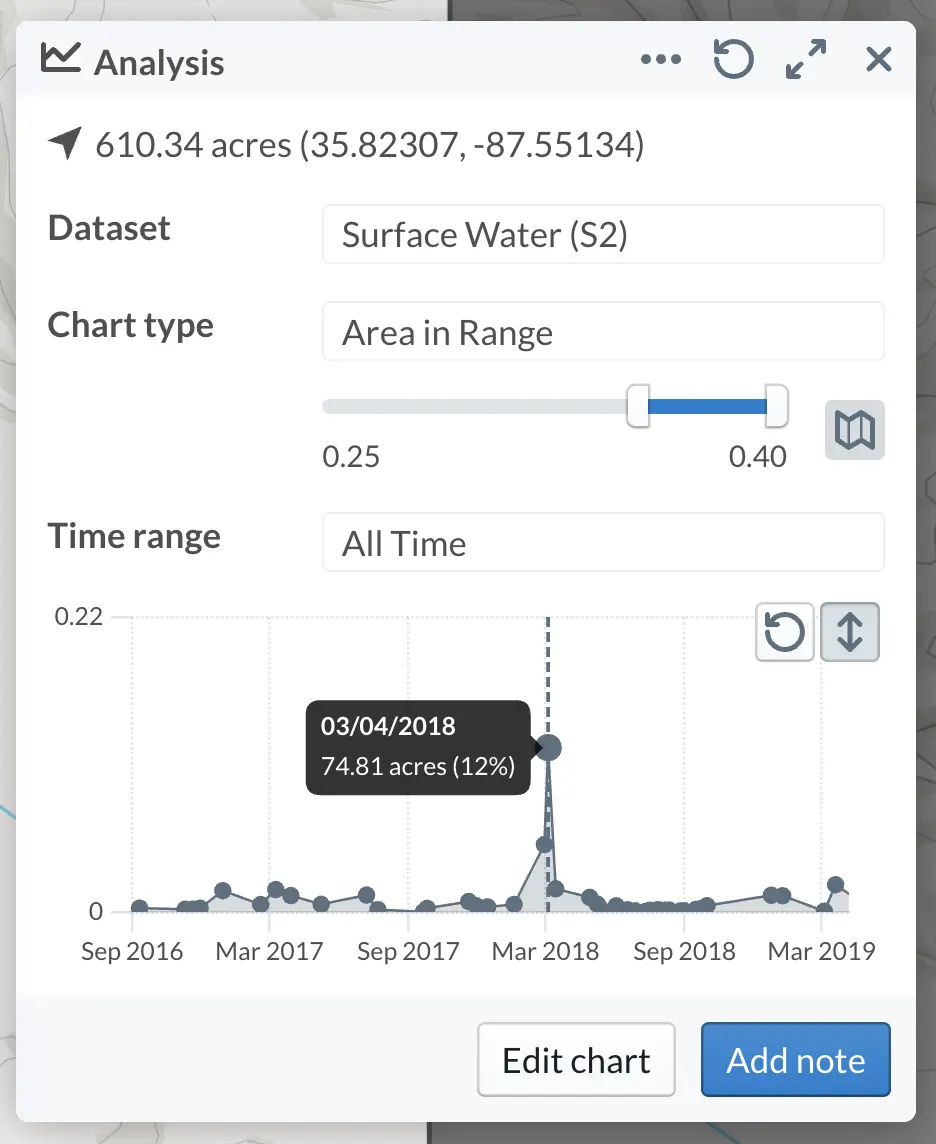Screen dimensions: 936x1144
Task: Expand the Analysis panel to fullscreen
Action: (x=806, y=59)
